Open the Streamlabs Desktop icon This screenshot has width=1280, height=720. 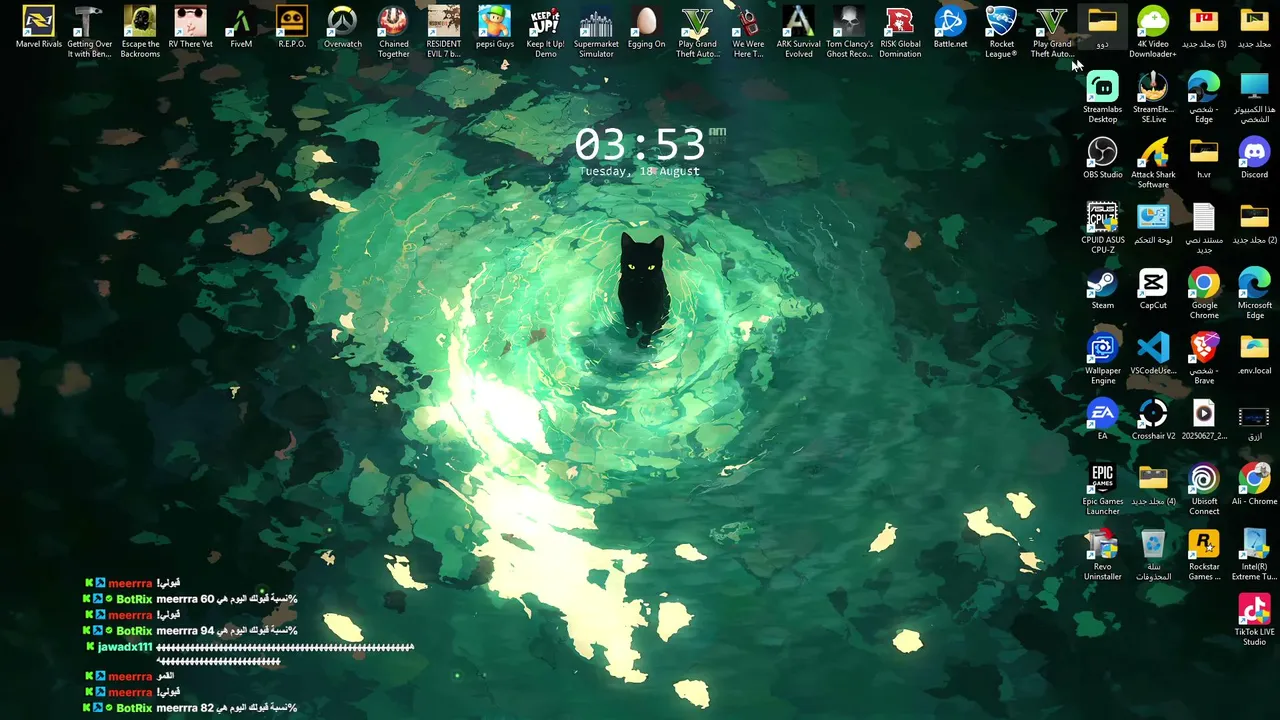click(1103, 97)
